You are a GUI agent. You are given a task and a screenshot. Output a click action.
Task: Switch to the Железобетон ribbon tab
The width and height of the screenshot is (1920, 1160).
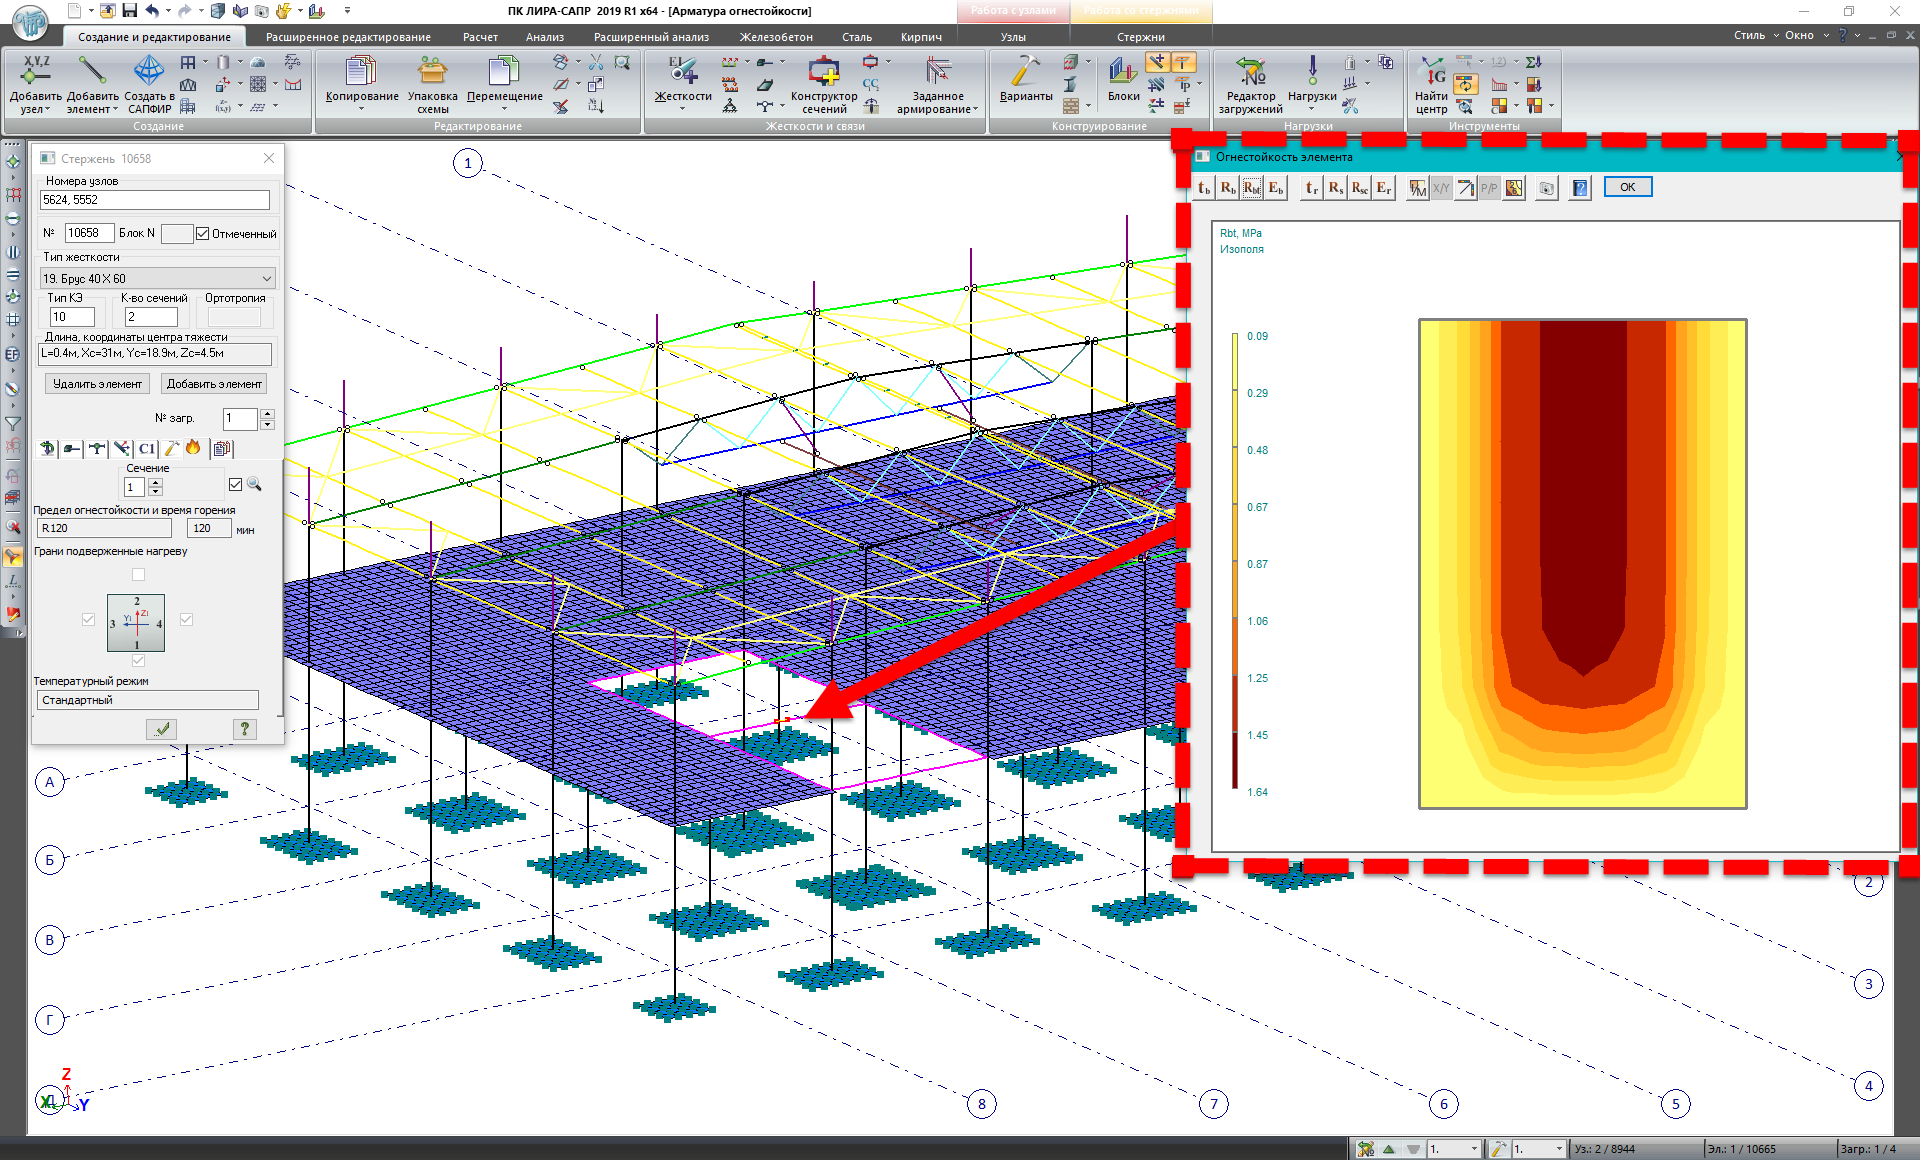pyautogui.click(x=776, y=37)
